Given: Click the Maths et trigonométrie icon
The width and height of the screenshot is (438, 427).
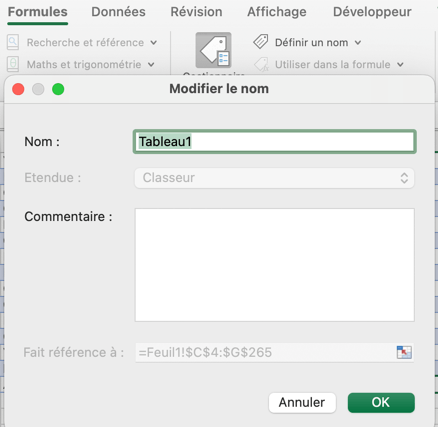Looking at the screenshot, I should point(13,64).
